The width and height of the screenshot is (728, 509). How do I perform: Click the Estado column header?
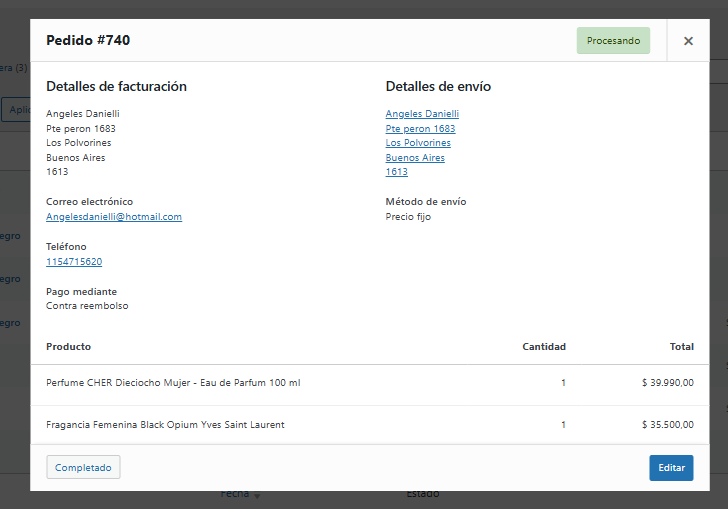[422, 495]
